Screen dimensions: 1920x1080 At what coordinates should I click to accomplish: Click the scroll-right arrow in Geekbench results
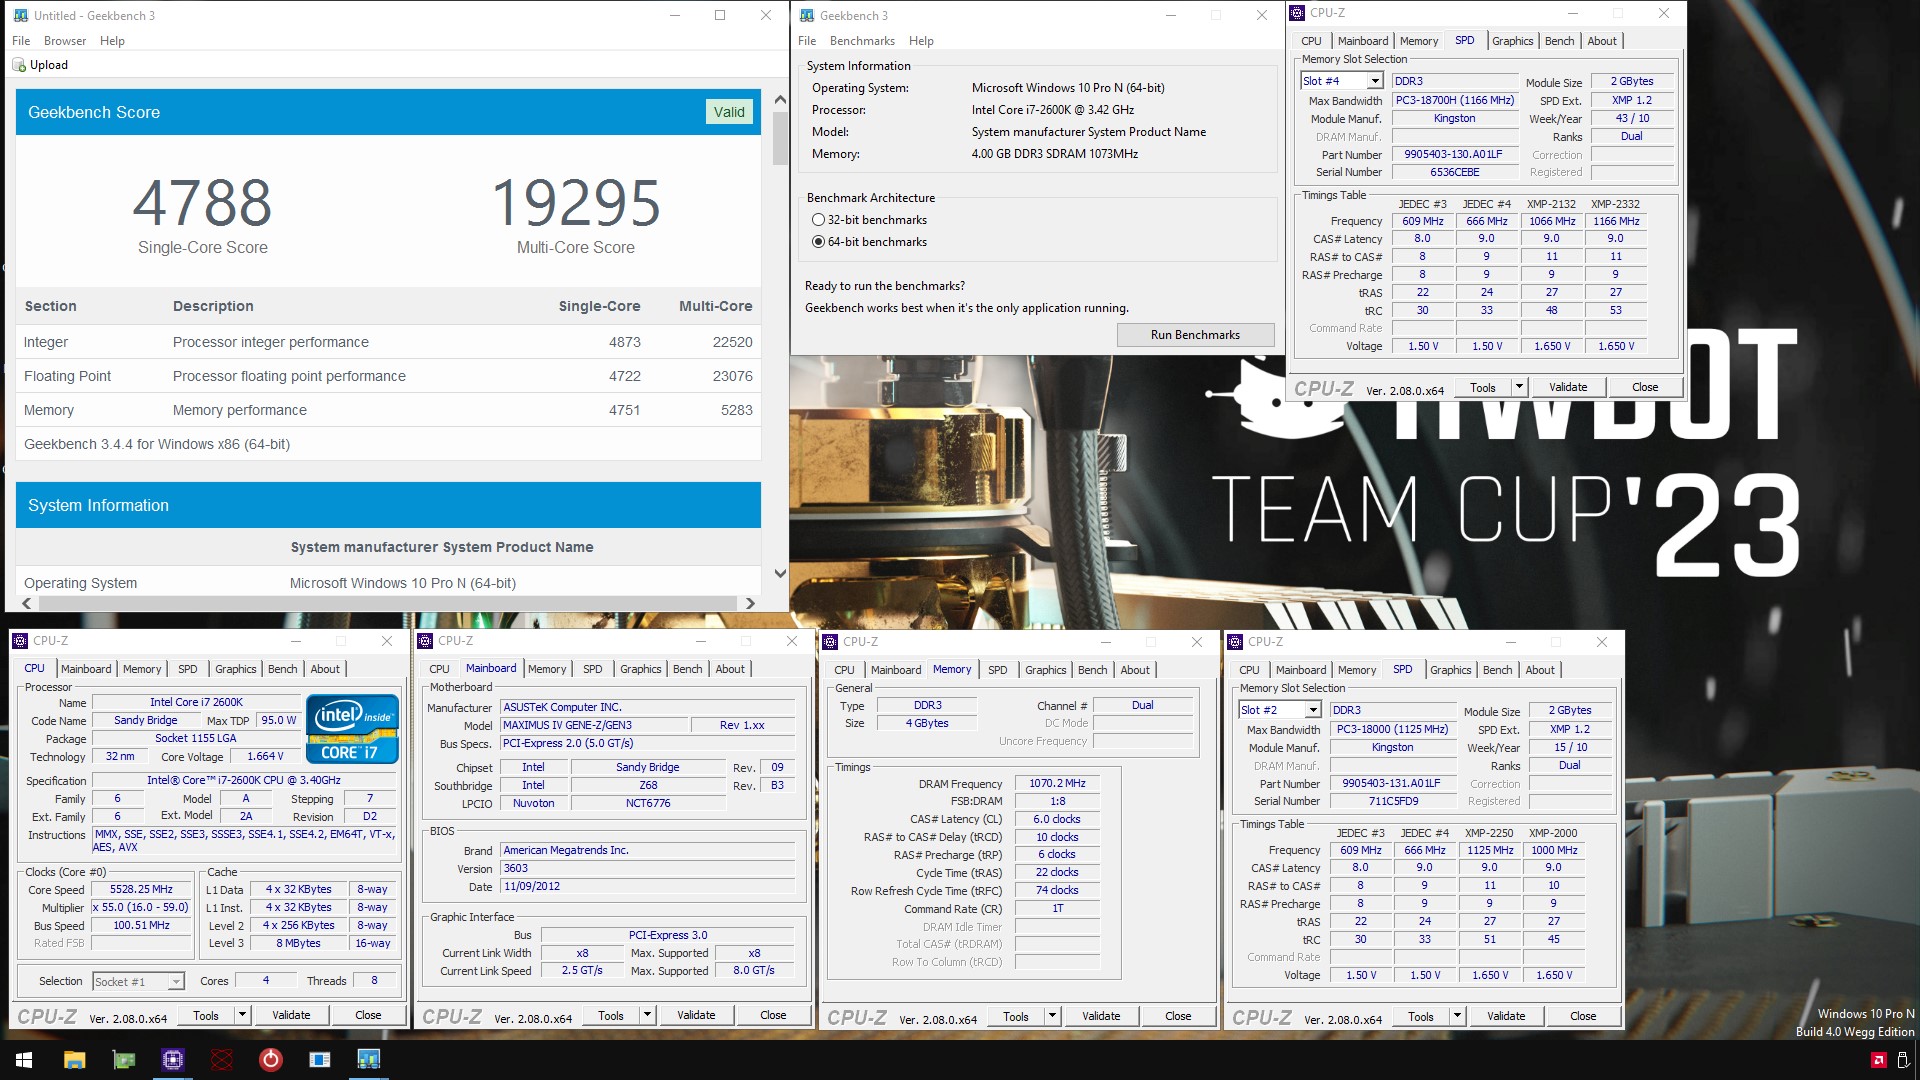[750, 603]
